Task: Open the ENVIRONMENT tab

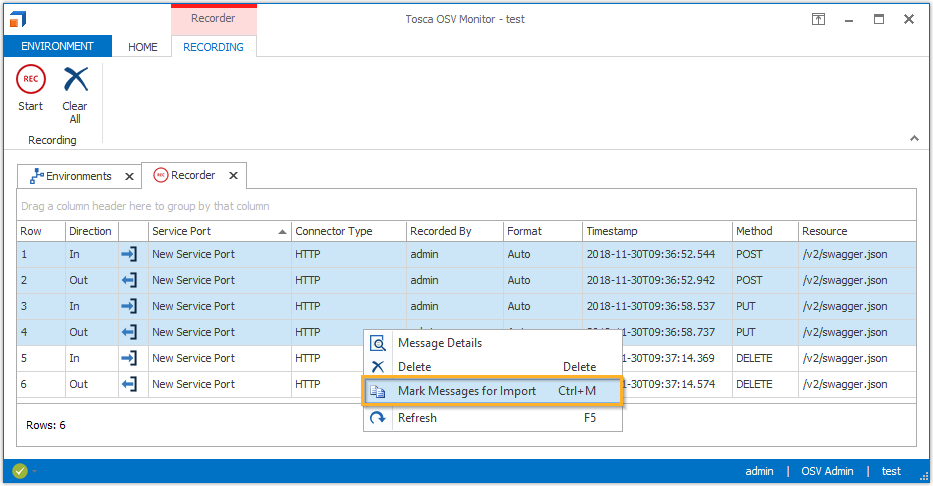Action: point(56,46)
